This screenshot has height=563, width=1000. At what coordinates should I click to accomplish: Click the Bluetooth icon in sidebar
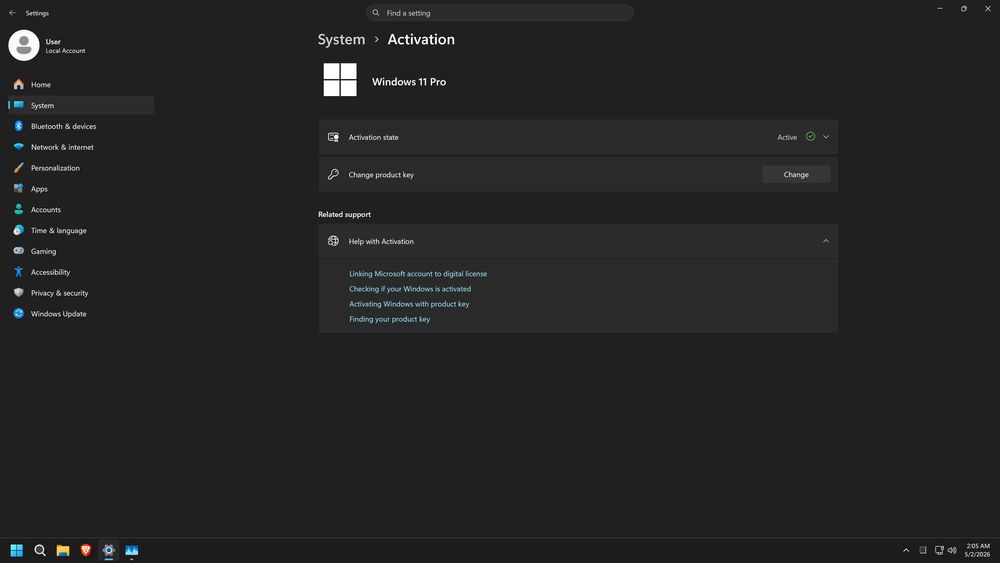(18, 126)
